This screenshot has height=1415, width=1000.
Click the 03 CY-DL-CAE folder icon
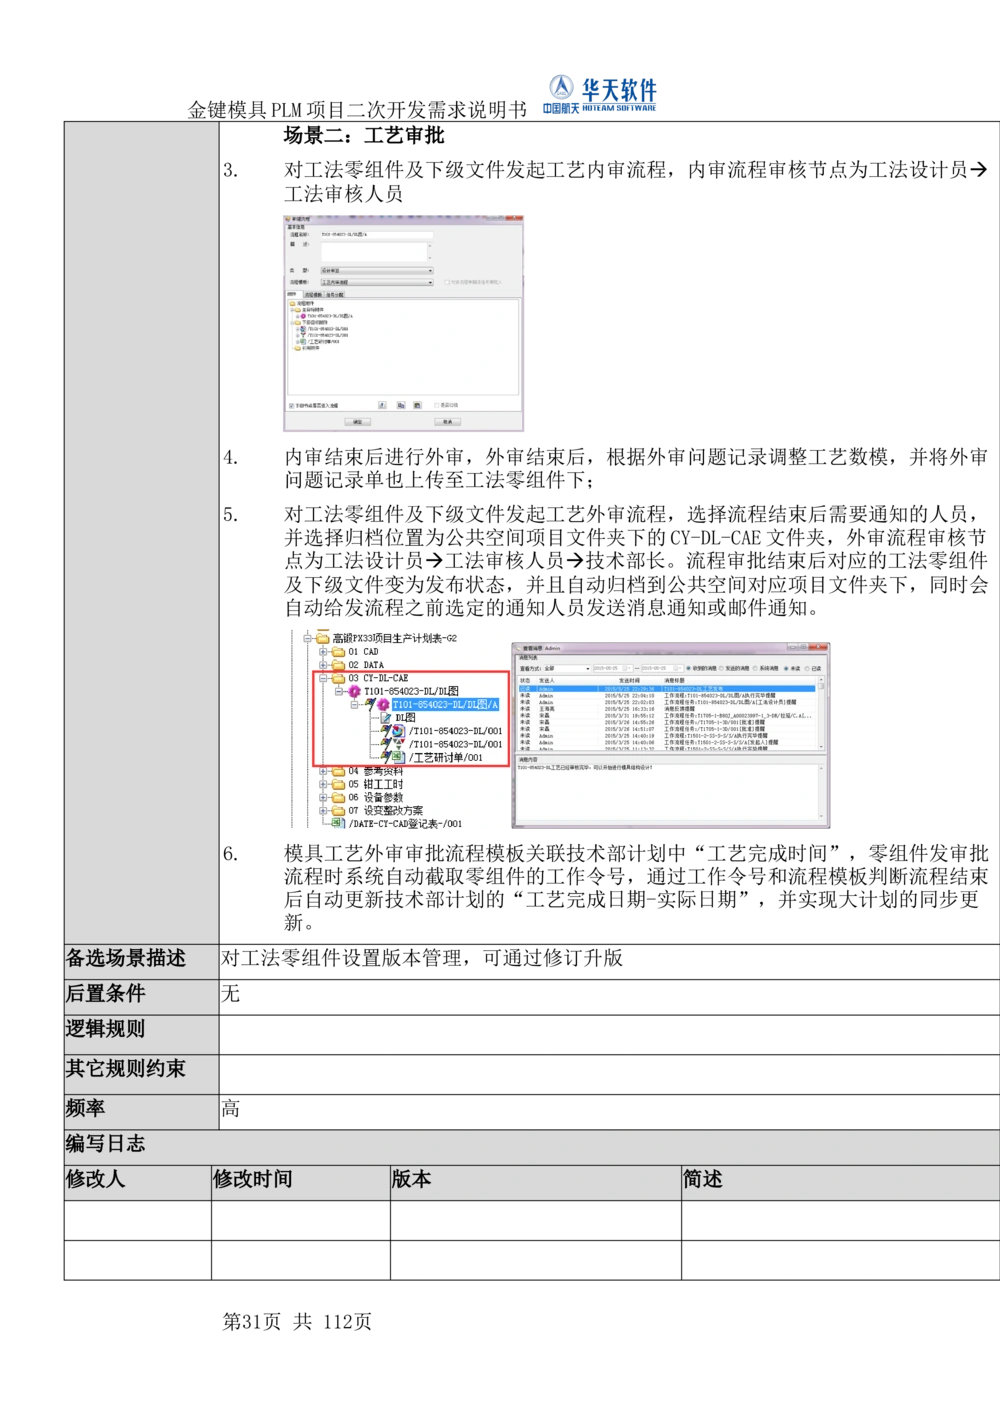(338, 678)
